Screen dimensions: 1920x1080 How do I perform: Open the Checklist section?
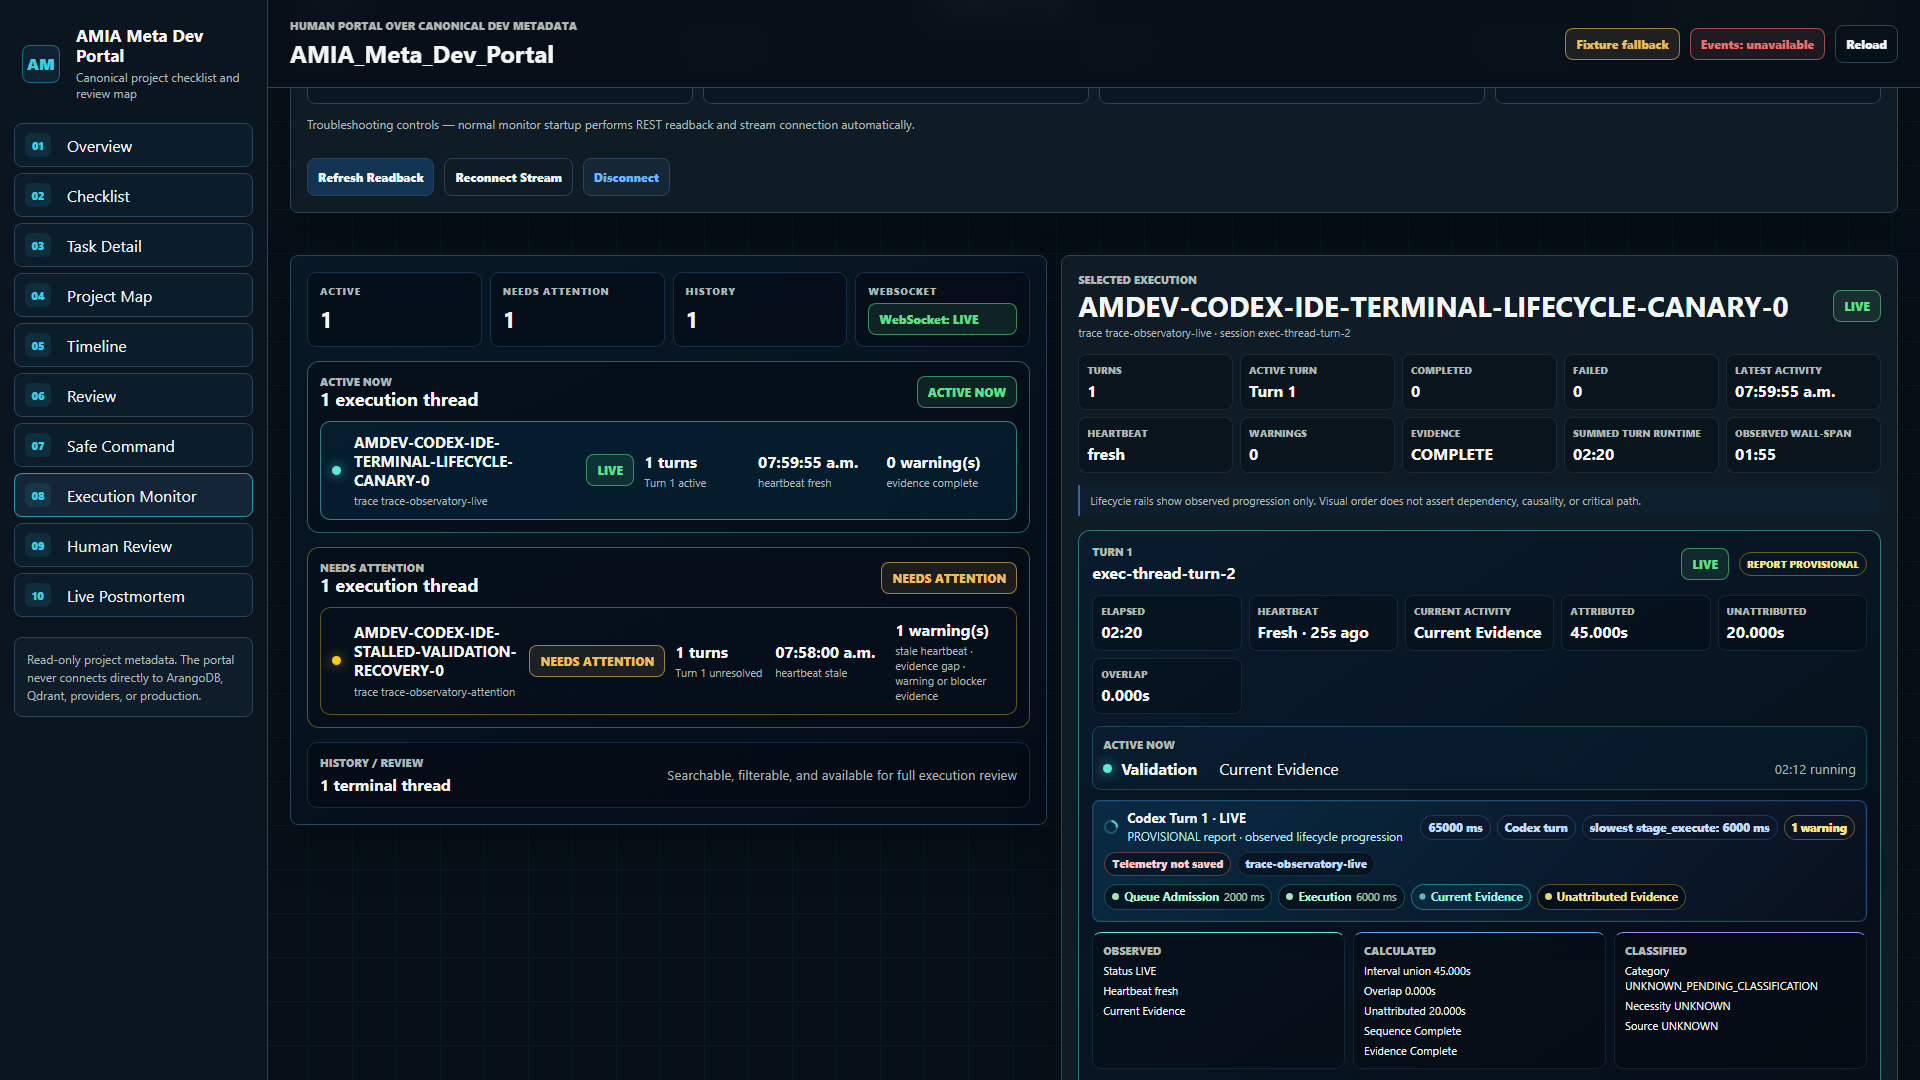[133, 196]
